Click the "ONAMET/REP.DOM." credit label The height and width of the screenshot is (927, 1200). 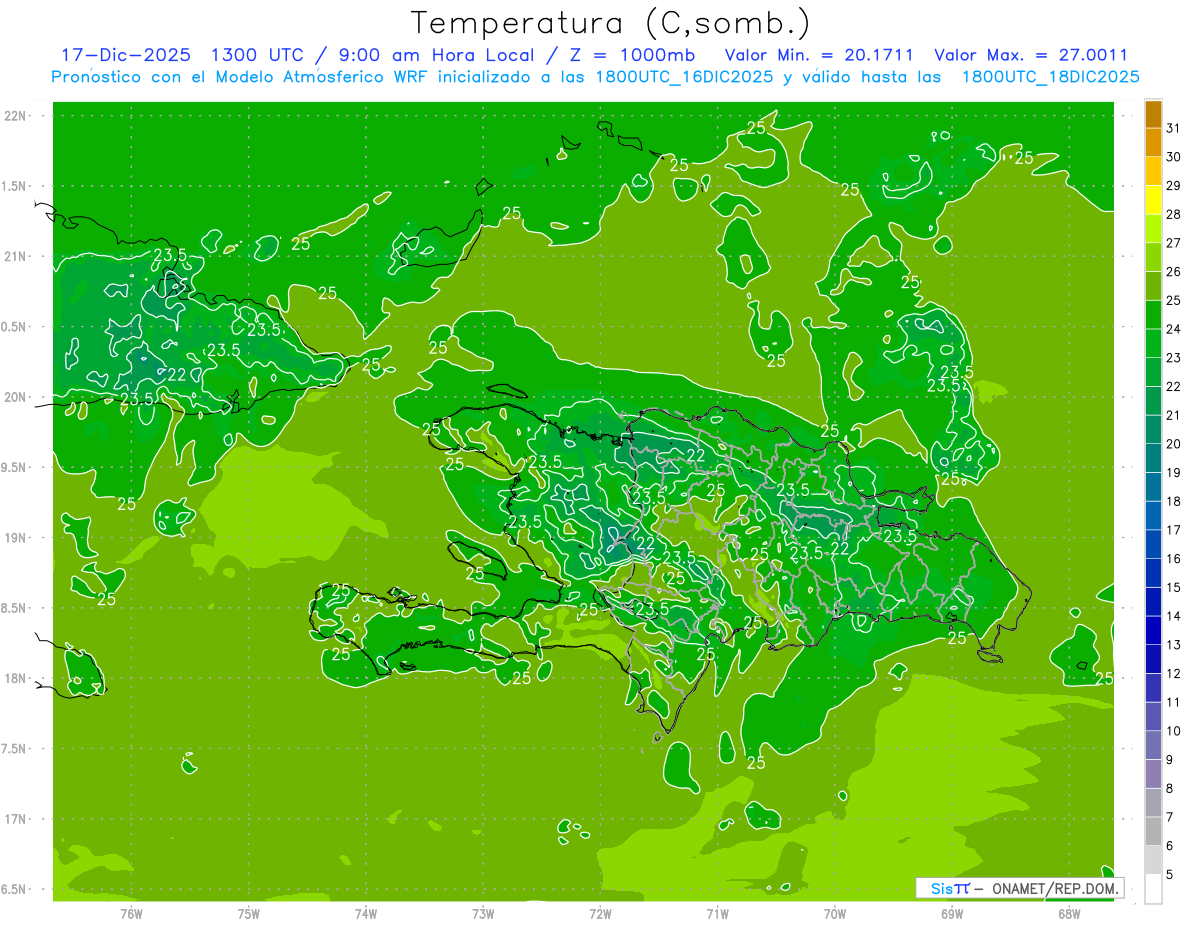point(1055,888)
